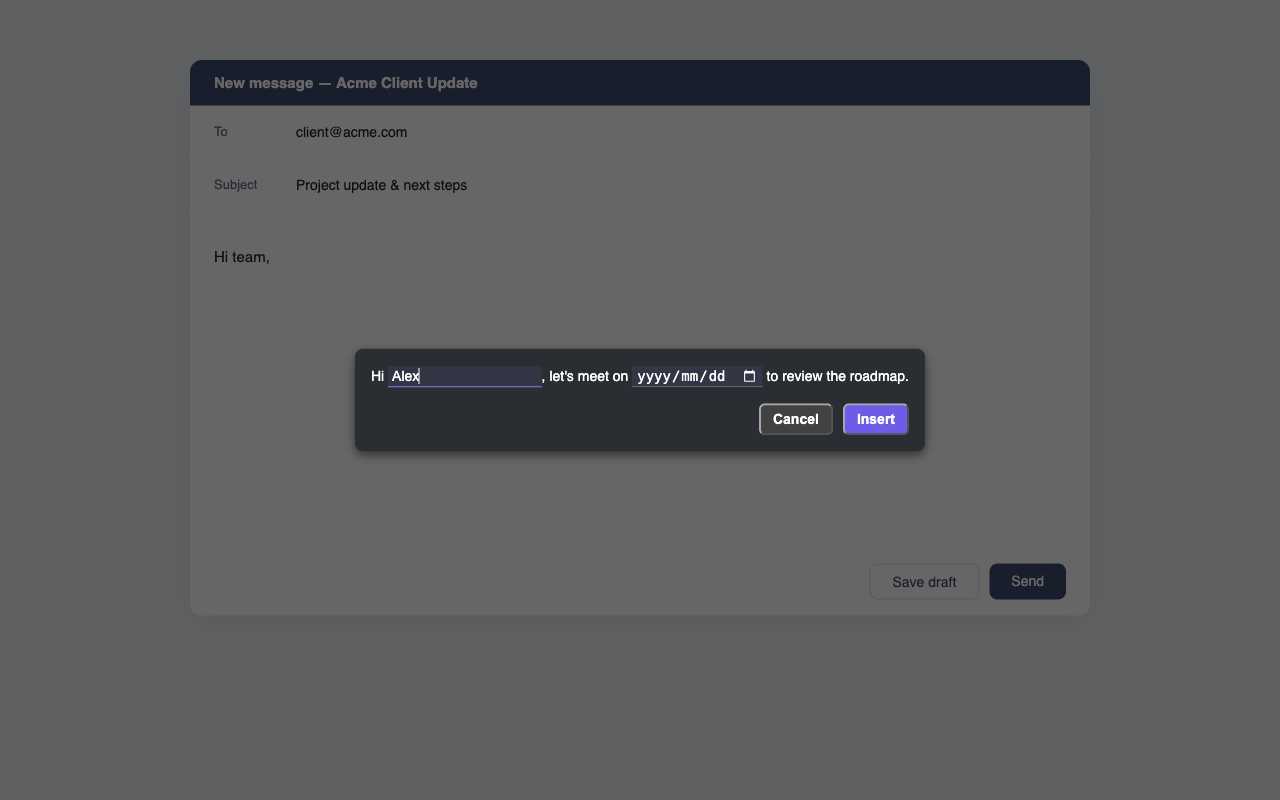Image resolution: width=1280 pixels, height=800 pixels.
Task: Click the 'Hi team,' line in message body
Action: (242, 257)
